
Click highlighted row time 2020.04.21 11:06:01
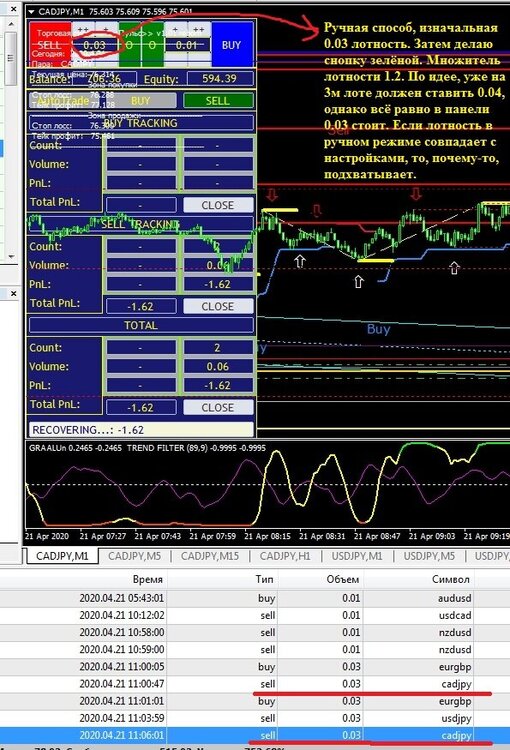point(122,735)
